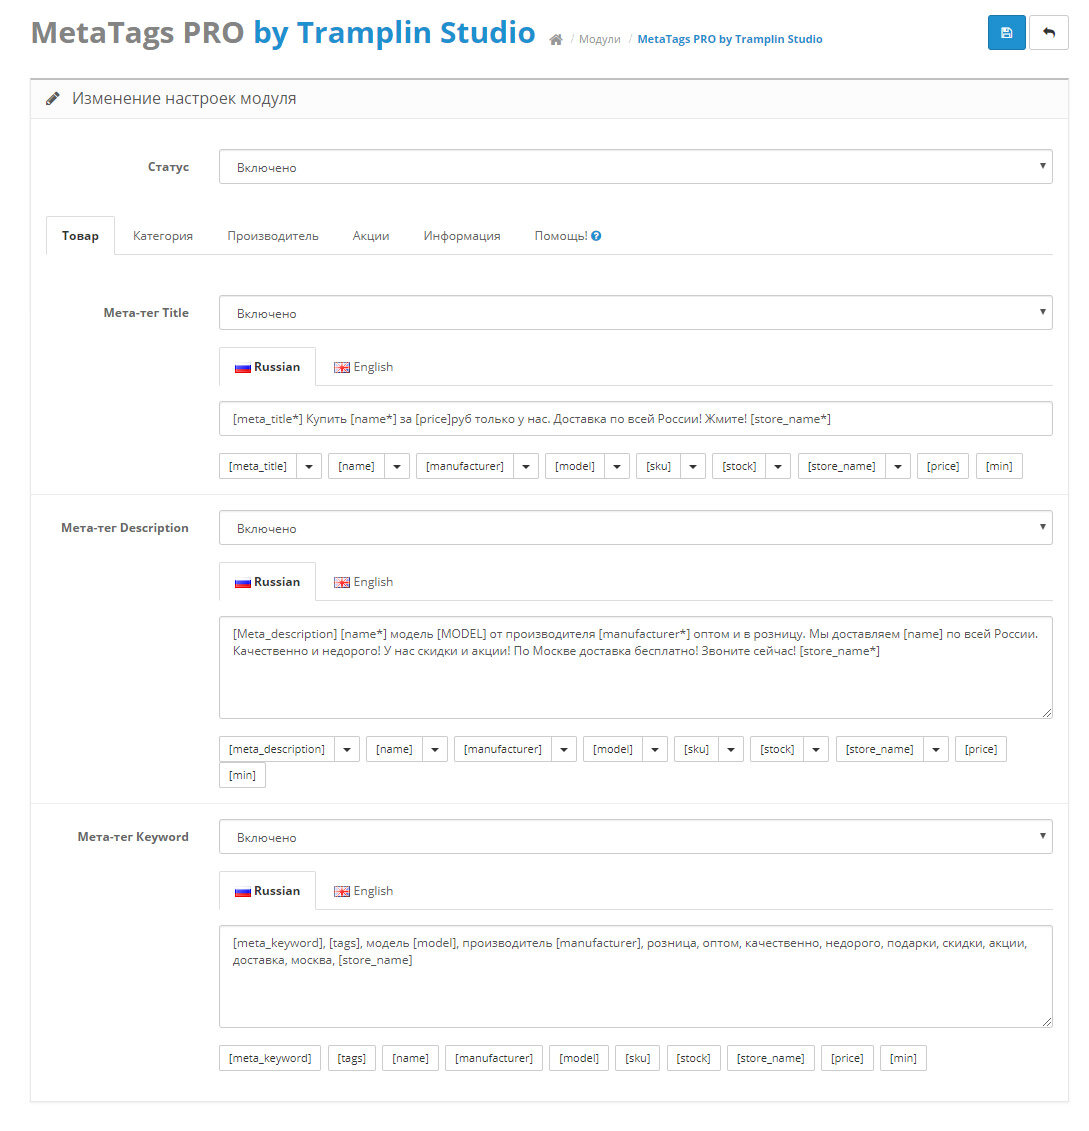Screen dimensions: 1089x1131
Task: Click the Title meta-tag template input field
Action: point(635,419)
